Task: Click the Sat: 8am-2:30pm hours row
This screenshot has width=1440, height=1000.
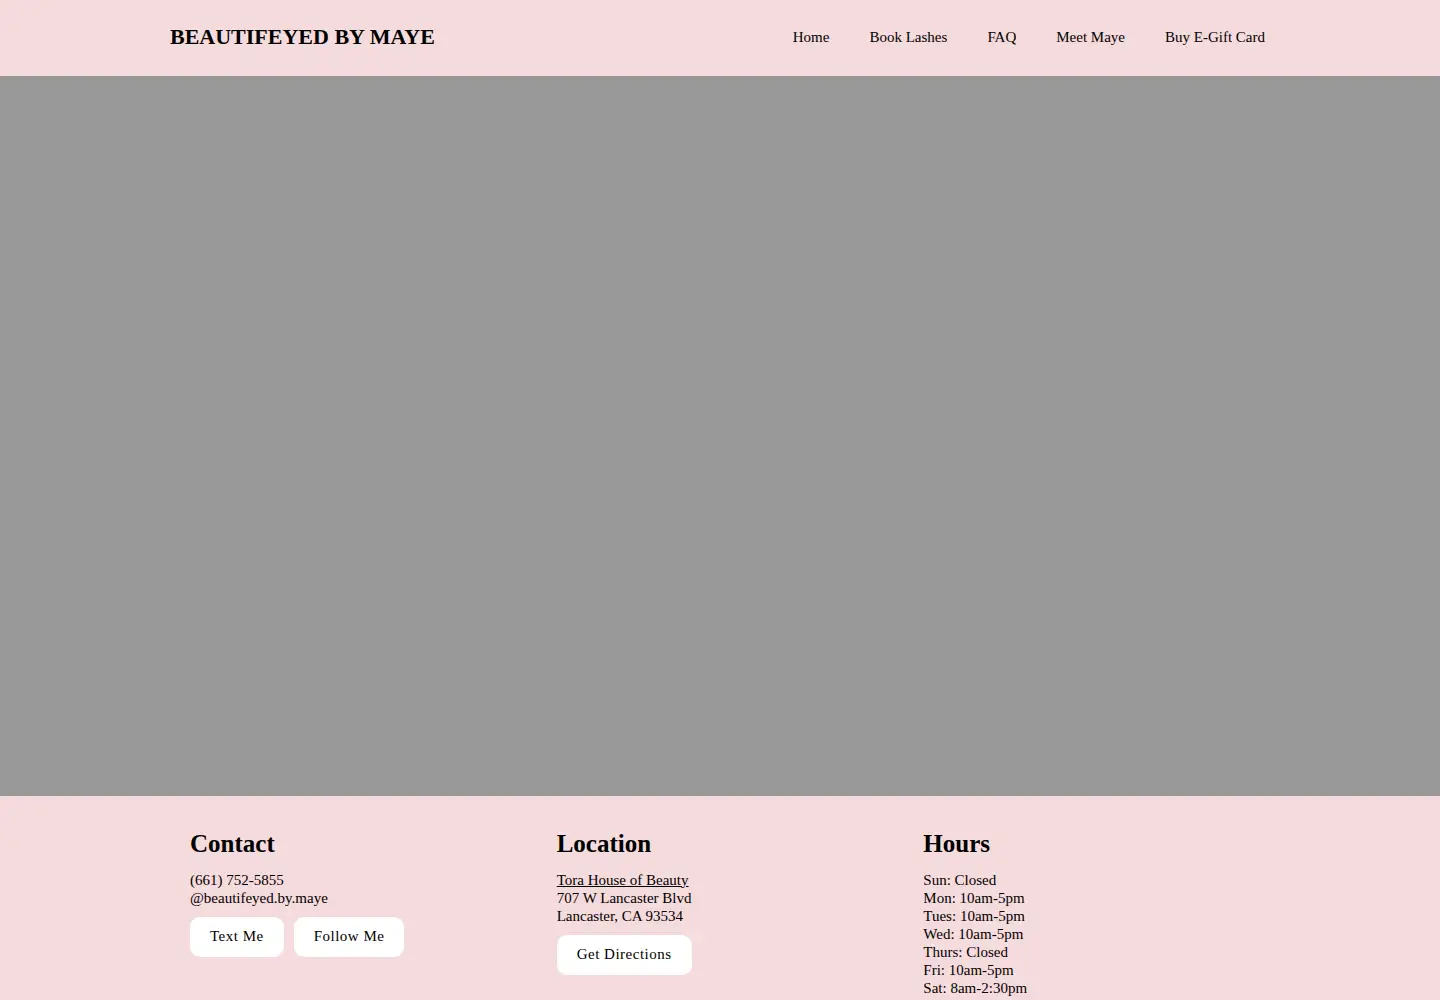Action: coord(975,988)
